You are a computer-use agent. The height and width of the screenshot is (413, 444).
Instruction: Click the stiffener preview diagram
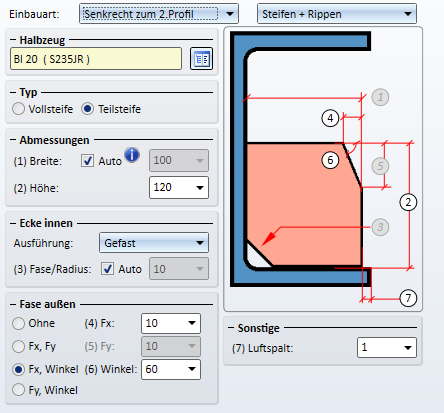tap(323, 169)
